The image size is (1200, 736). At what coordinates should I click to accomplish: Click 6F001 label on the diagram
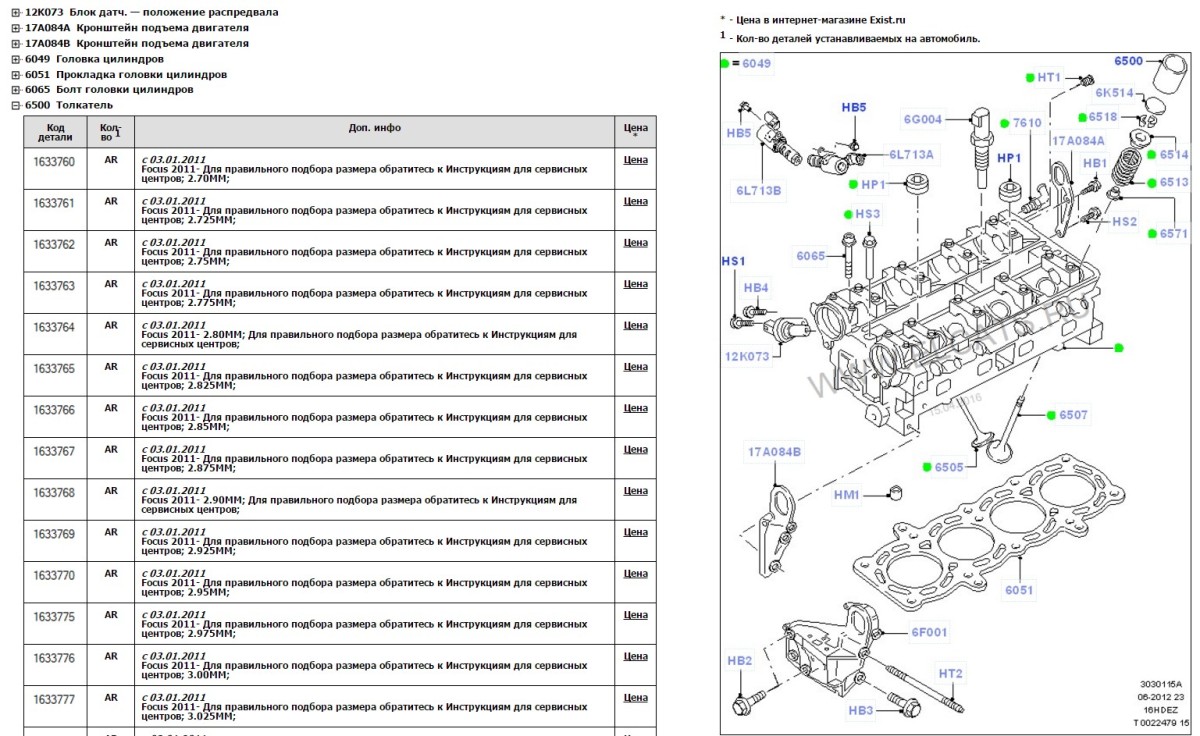[x=929, y=632]
